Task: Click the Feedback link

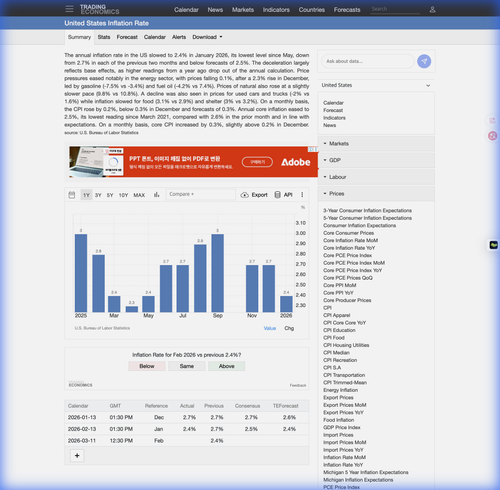Action: point(298,385)
